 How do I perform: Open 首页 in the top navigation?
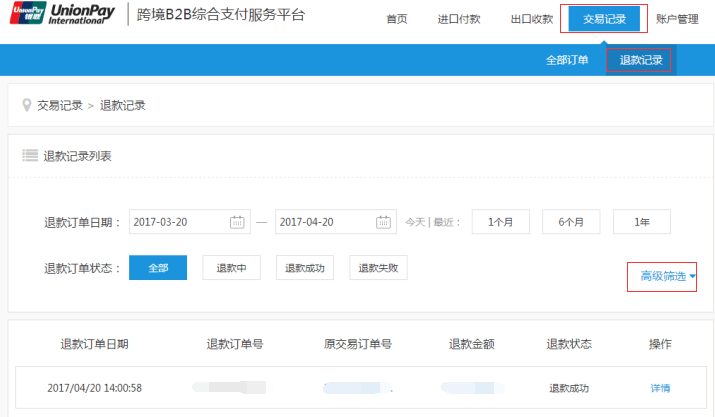[397, 19]
